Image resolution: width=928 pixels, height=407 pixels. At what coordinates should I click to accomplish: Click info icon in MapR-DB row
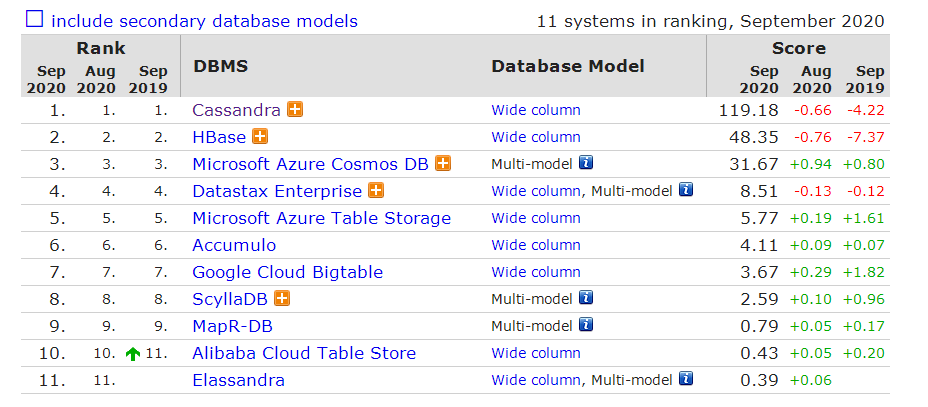click(x=586, y=324)
